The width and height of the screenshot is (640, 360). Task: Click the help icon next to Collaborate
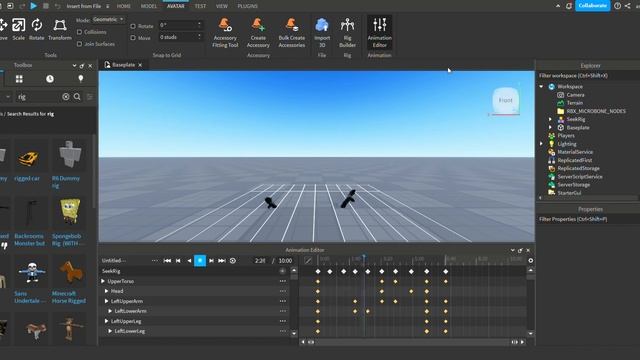point(618,6)
